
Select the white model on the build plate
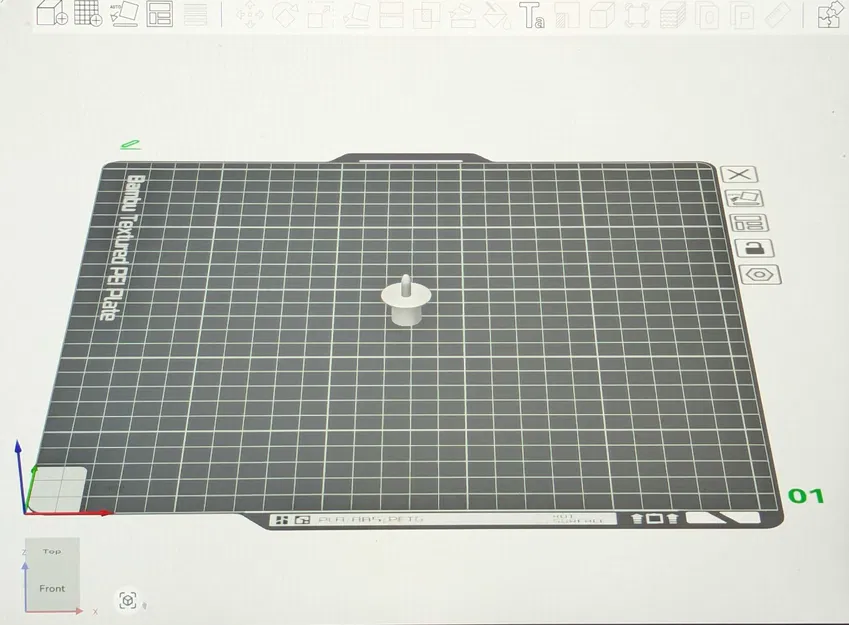pyautogui.click(x=406, y=301)
